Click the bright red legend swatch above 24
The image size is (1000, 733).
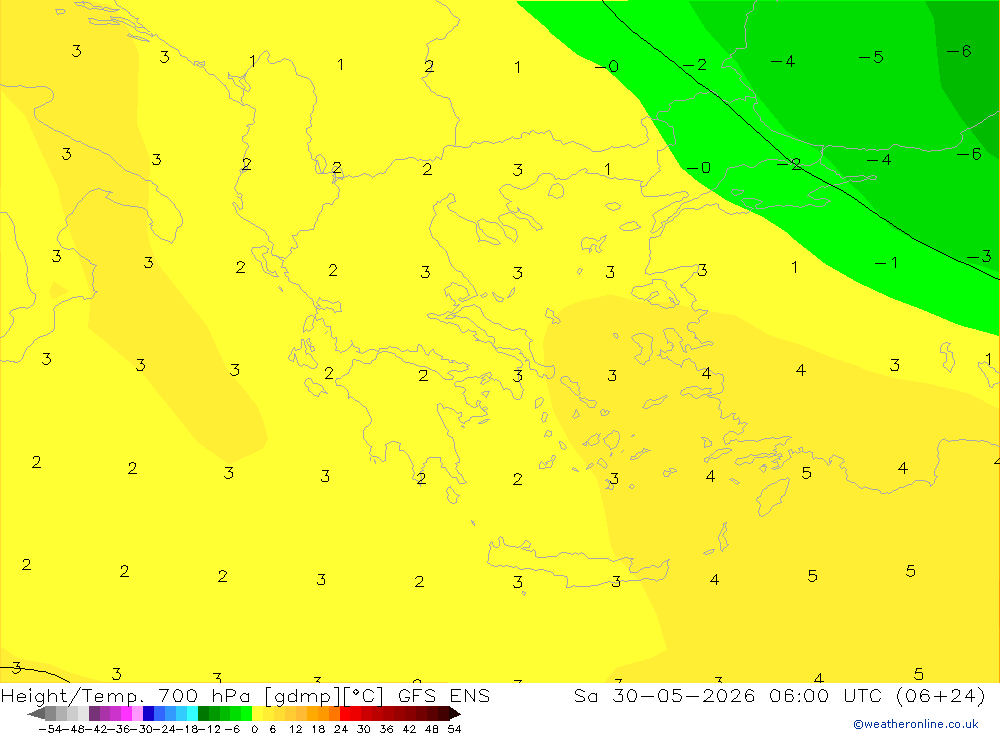[345, 714]
